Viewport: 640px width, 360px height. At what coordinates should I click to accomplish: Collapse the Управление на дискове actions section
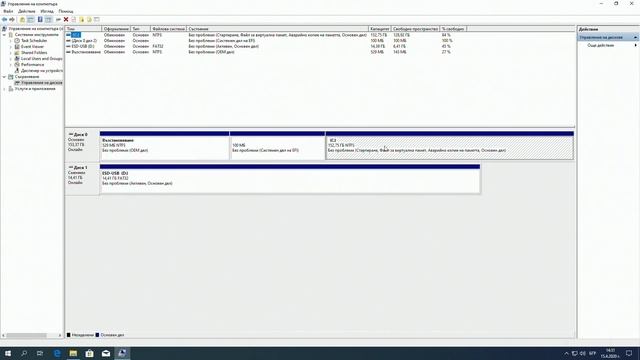pyautogui.click(x=635, y=38)
